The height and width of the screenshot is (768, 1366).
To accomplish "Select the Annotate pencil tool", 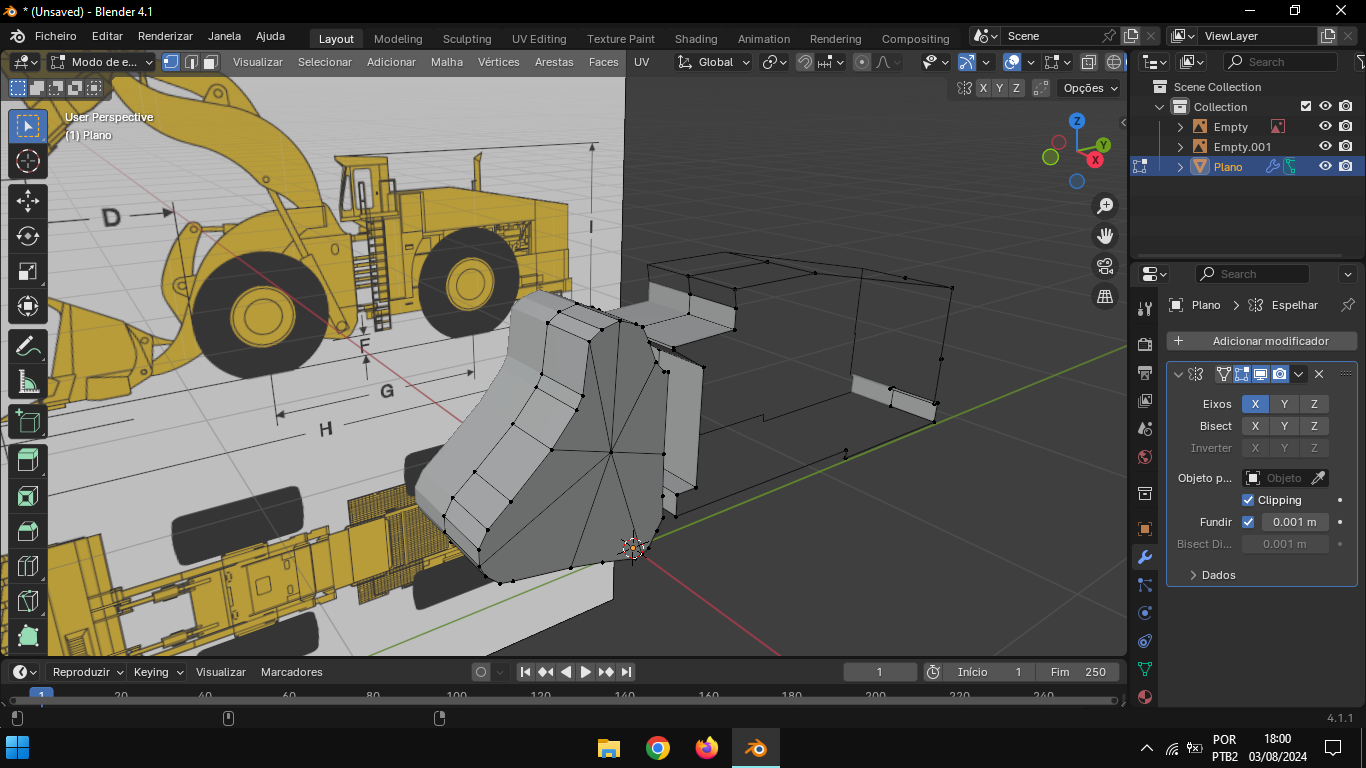I will [28, 347].
